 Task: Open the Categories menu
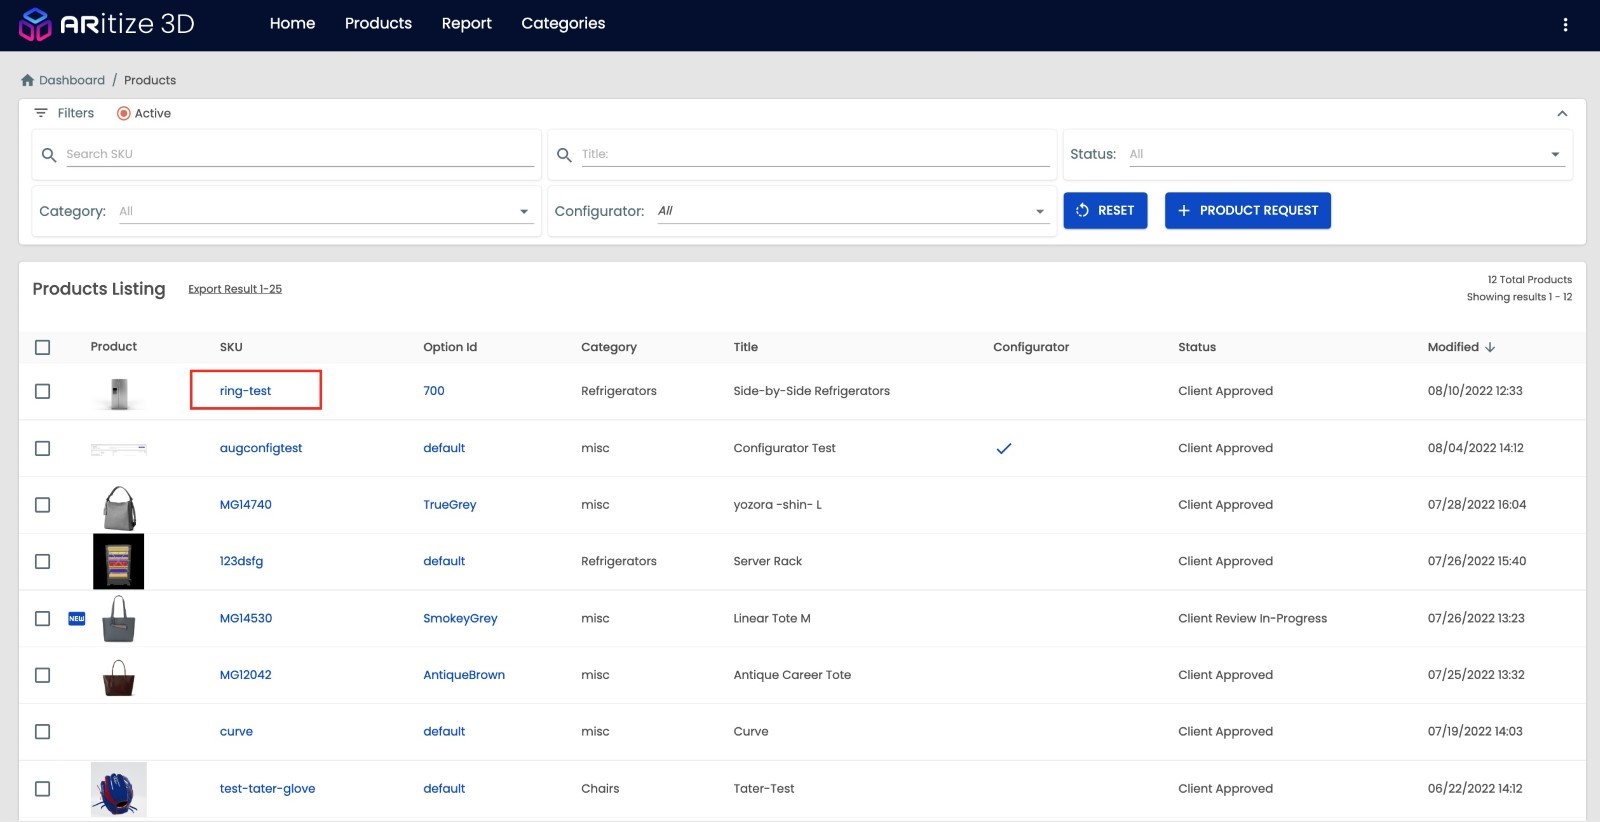pos(563,23)
